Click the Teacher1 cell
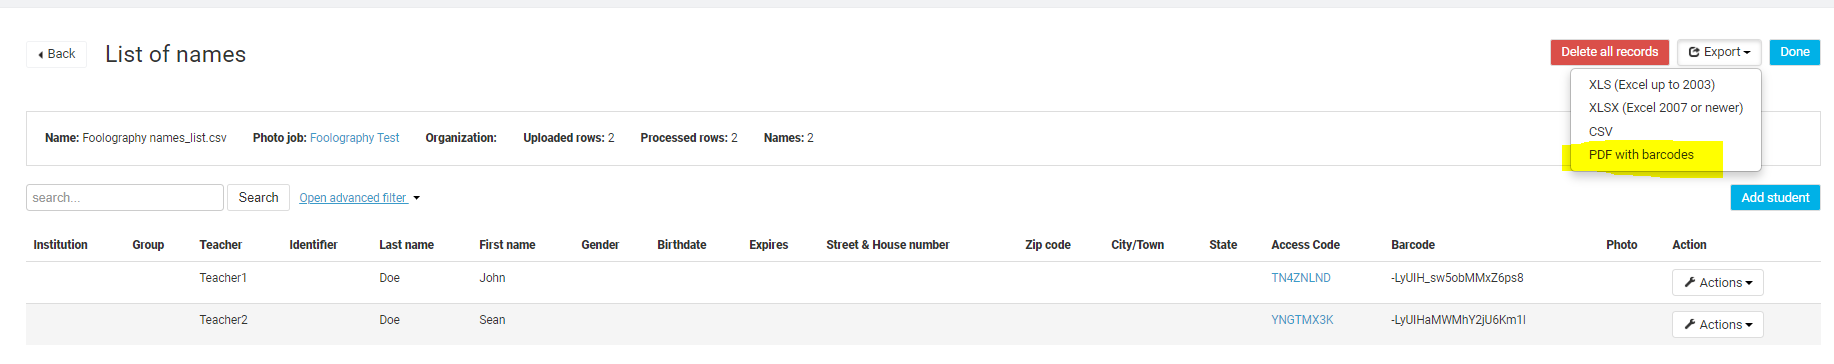 click(x=222, y=278)
